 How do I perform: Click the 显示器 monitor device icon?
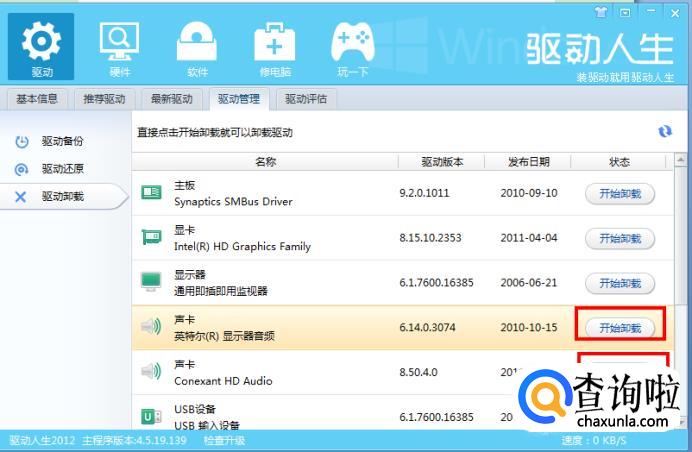tap(151, 282)
